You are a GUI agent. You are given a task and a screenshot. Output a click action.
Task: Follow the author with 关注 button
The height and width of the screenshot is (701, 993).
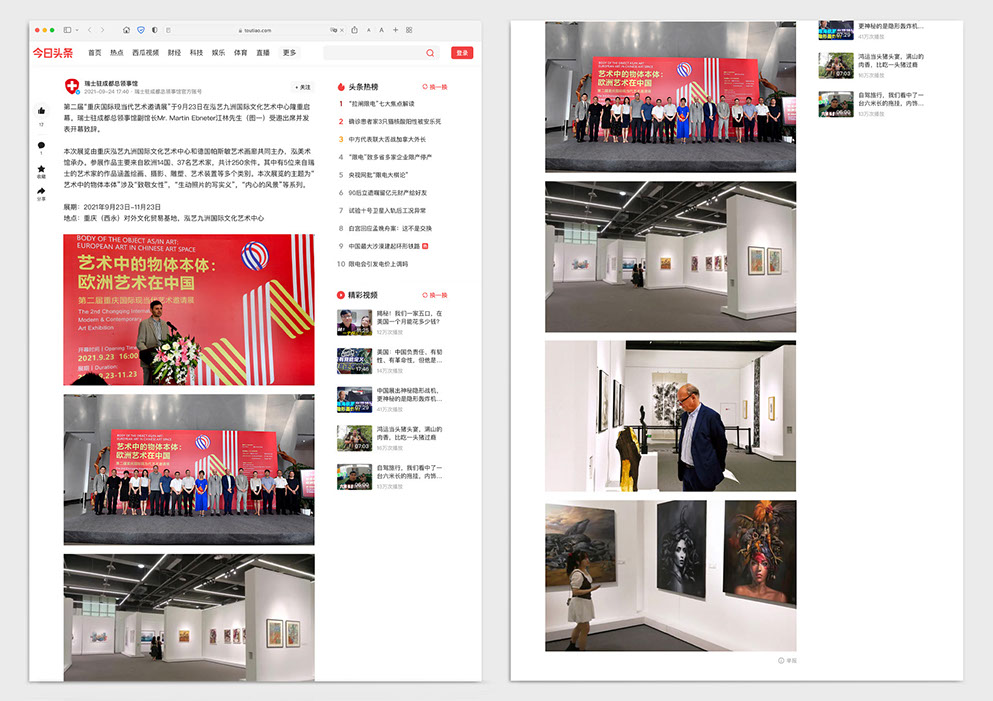point(303,87)
